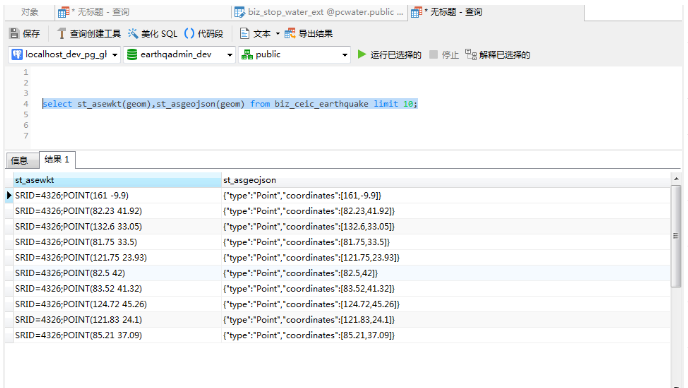Click line number 4 in editor gutter
This screenshot has width=688, height=388.
pyautogui.click(x=26, y=104)
